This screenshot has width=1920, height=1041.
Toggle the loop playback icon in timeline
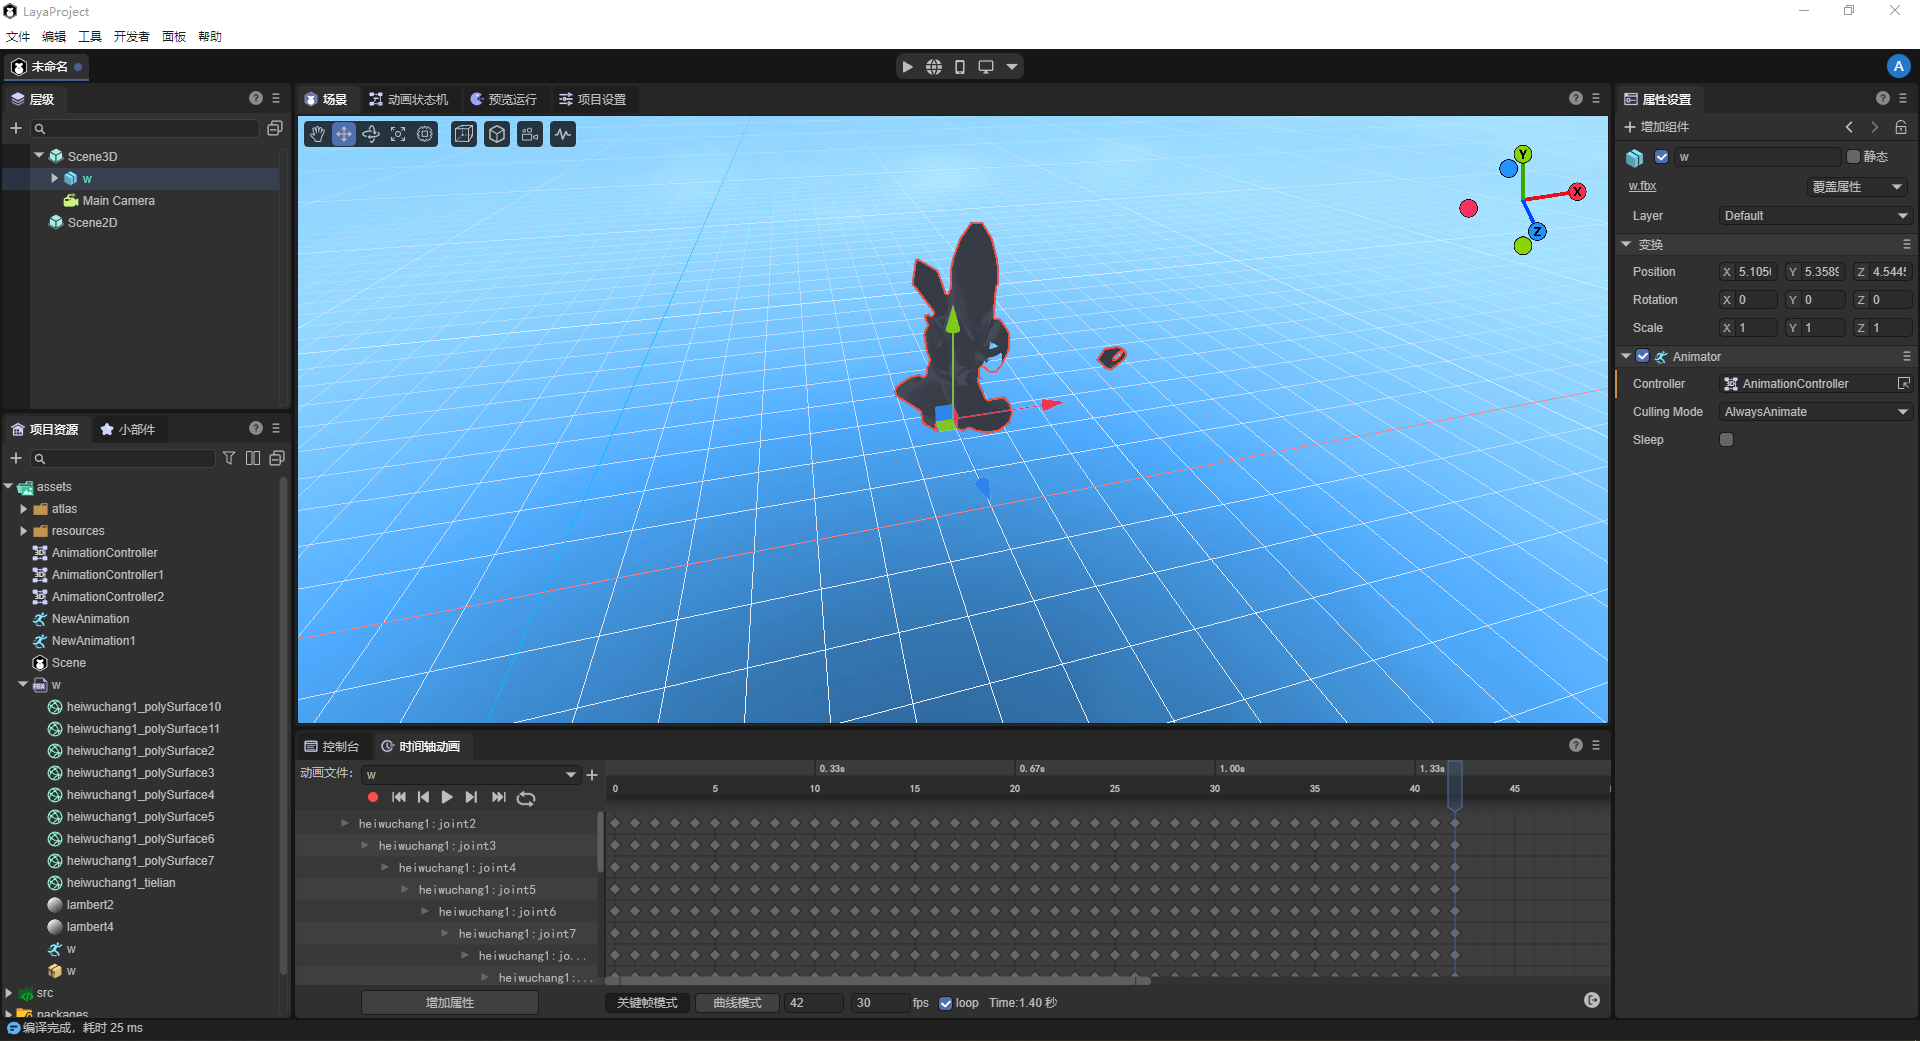[x=526, y=798]
